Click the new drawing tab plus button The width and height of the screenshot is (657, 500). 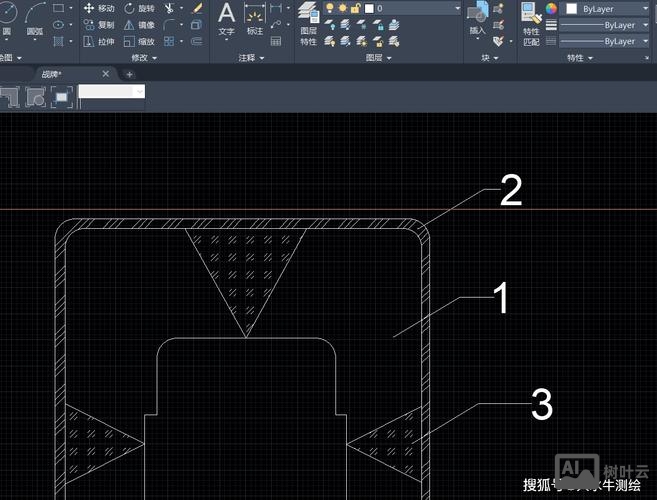click(129, 74)
